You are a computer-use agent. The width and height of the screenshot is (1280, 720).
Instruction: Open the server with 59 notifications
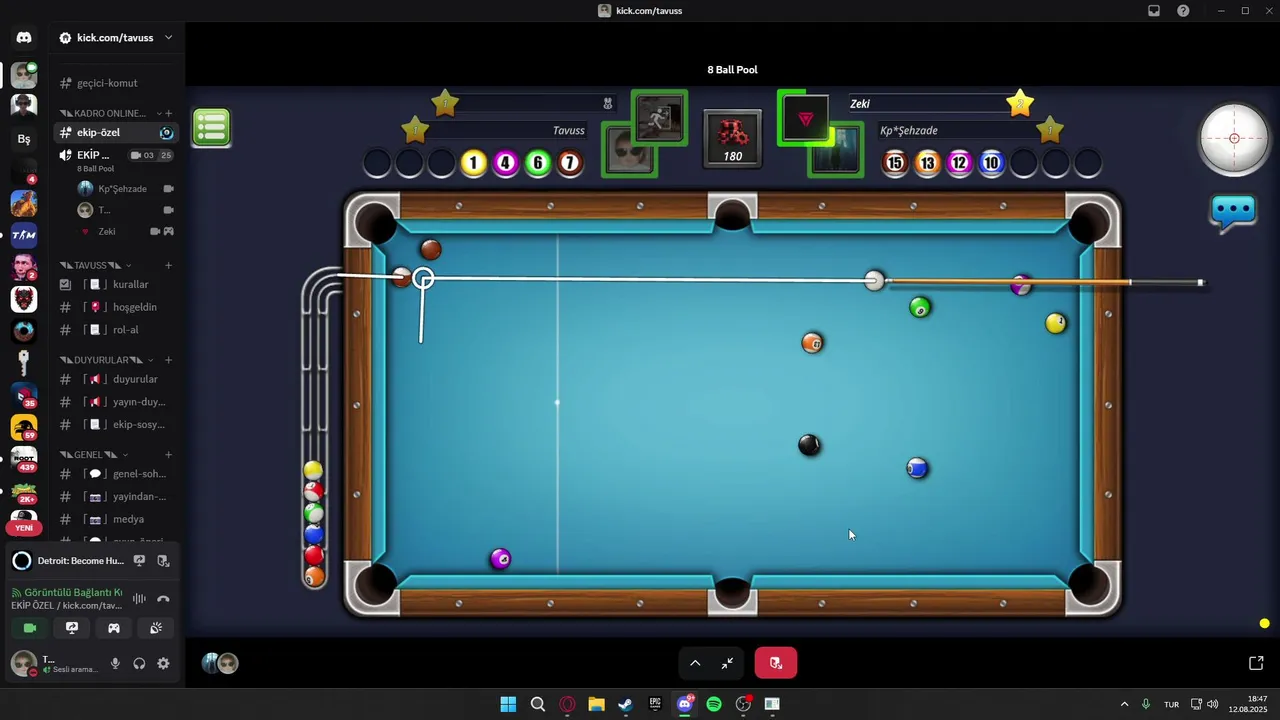click(x=24, y=427)
